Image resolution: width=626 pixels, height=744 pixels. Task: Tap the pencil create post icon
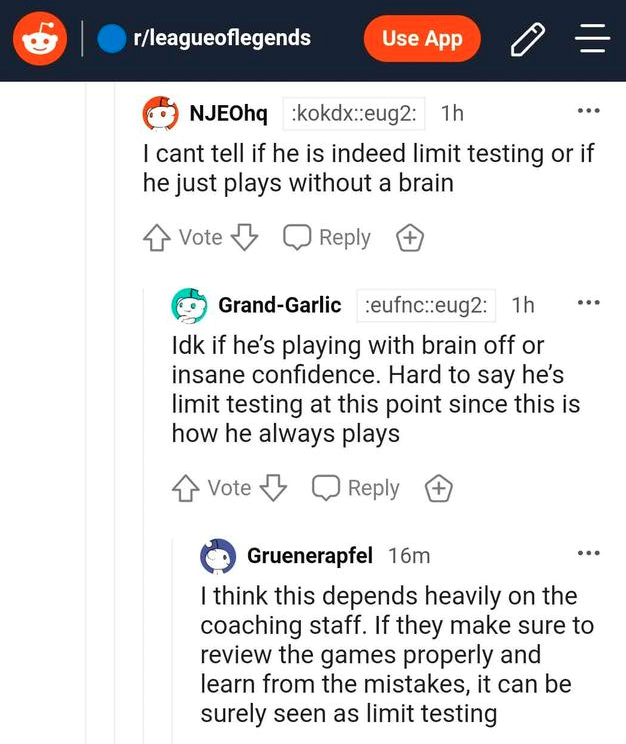point(527,39)
